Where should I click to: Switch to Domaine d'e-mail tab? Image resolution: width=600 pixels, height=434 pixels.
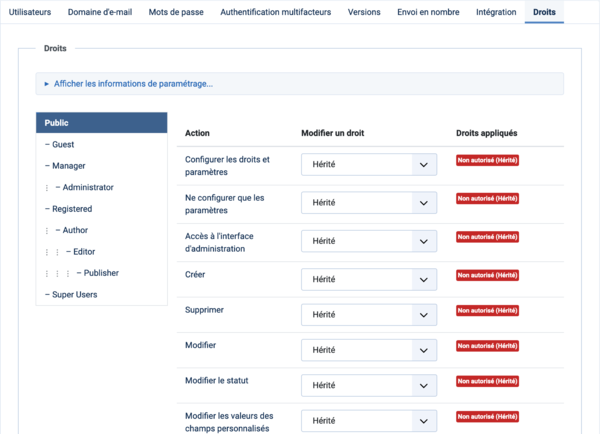click(x=100, y=12)
